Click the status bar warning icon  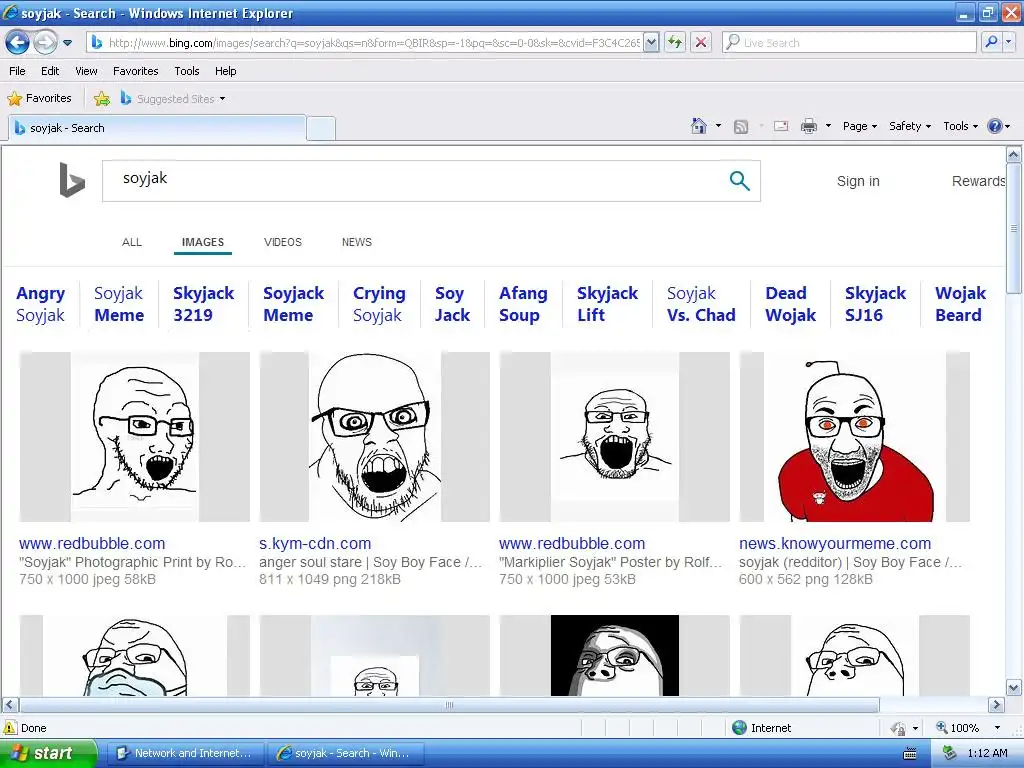pos(10,728)
